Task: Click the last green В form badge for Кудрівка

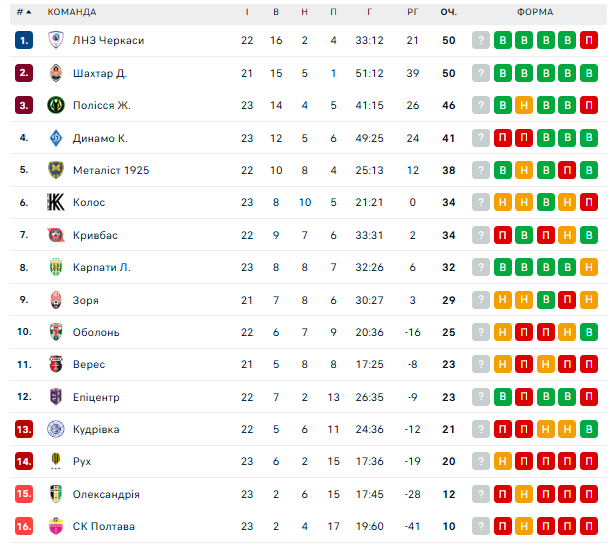Action: (588, 429)
